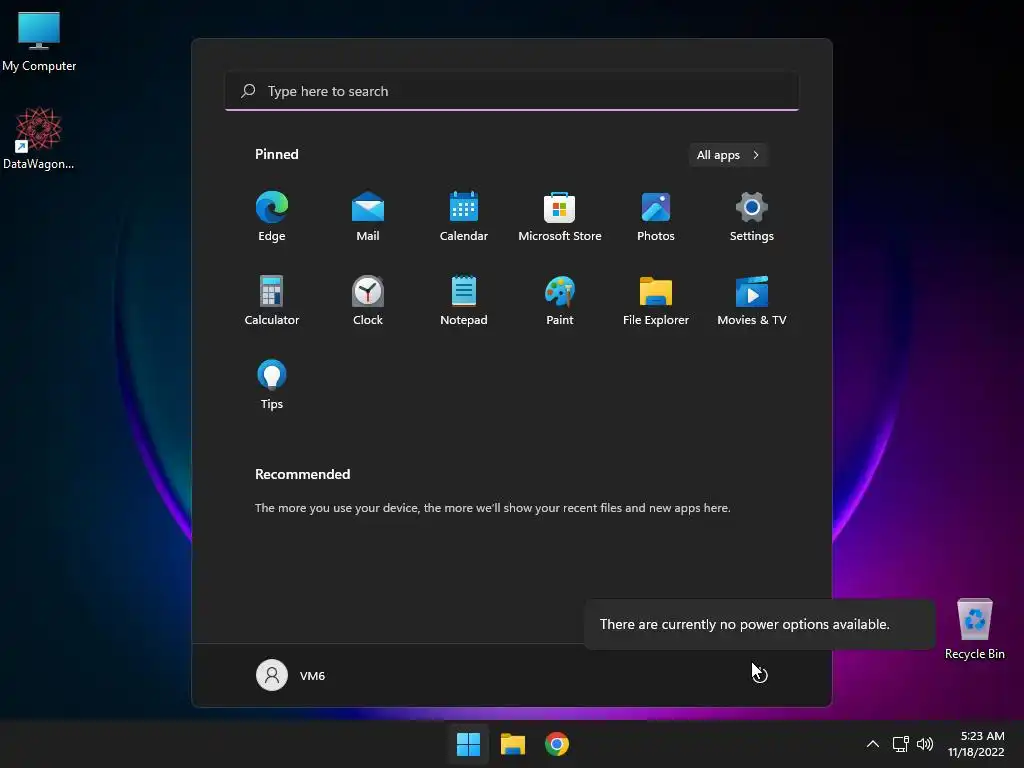
Task: Show hidden icons in the system tray
Action: [x=872, y=744]
